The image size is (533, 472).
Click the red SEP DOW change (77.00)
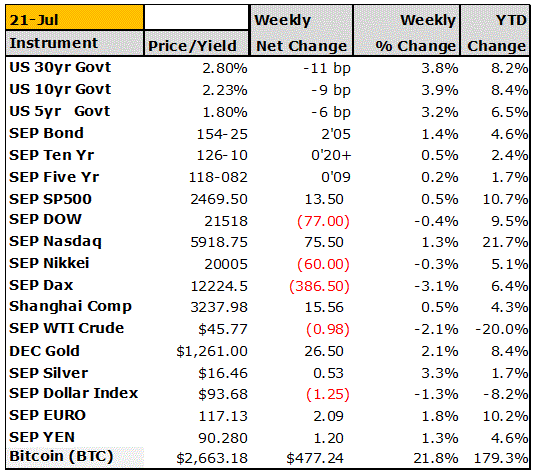pos(323,221)
